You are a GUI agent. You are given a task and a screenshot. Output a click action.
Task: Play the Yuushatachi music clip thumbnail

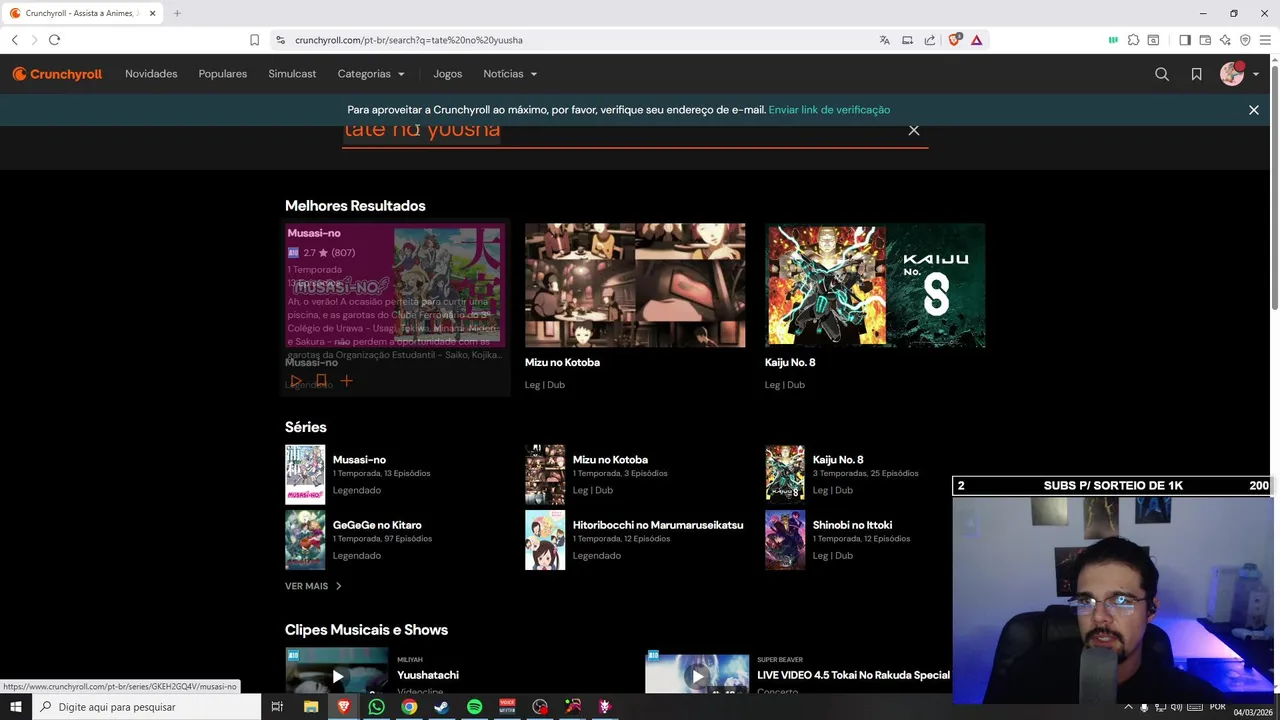click(337, 671)
